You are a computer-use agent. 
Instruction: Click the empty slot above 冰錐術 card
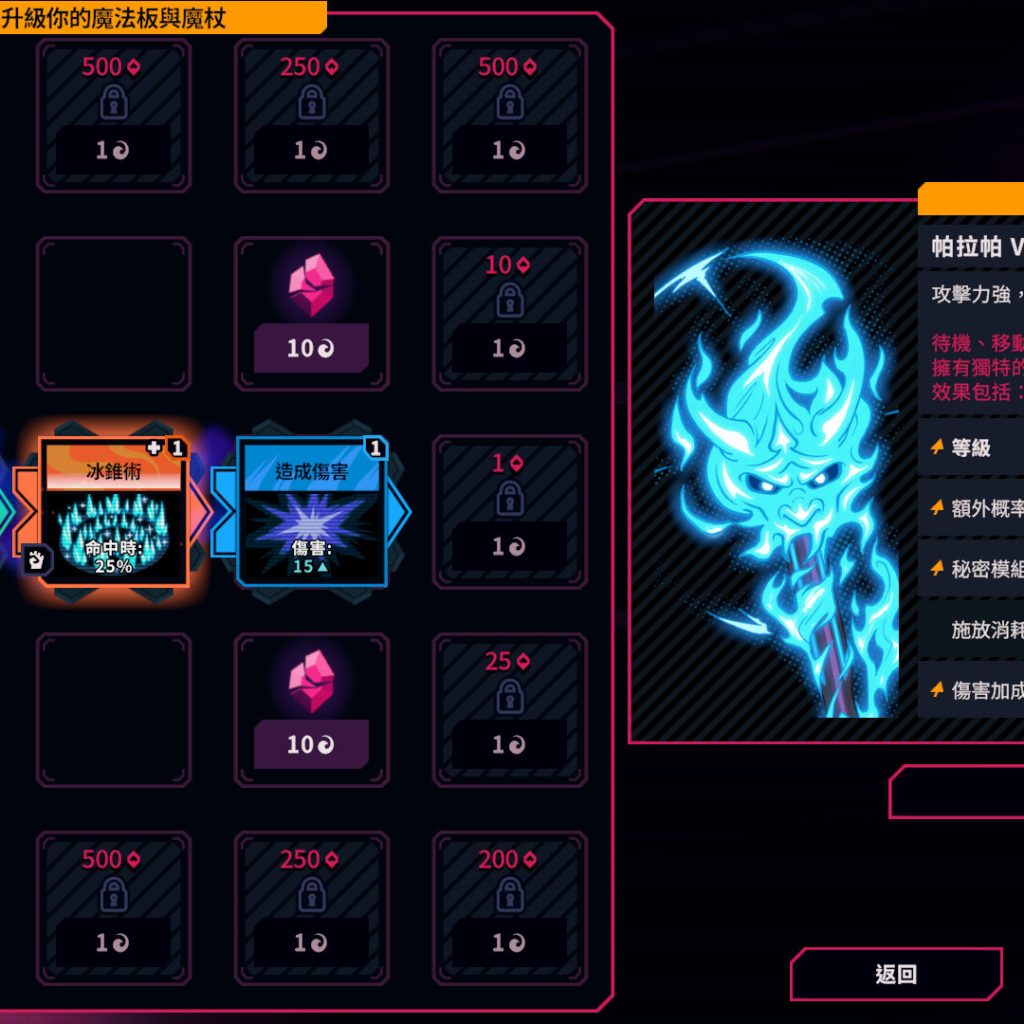point(114,313)
